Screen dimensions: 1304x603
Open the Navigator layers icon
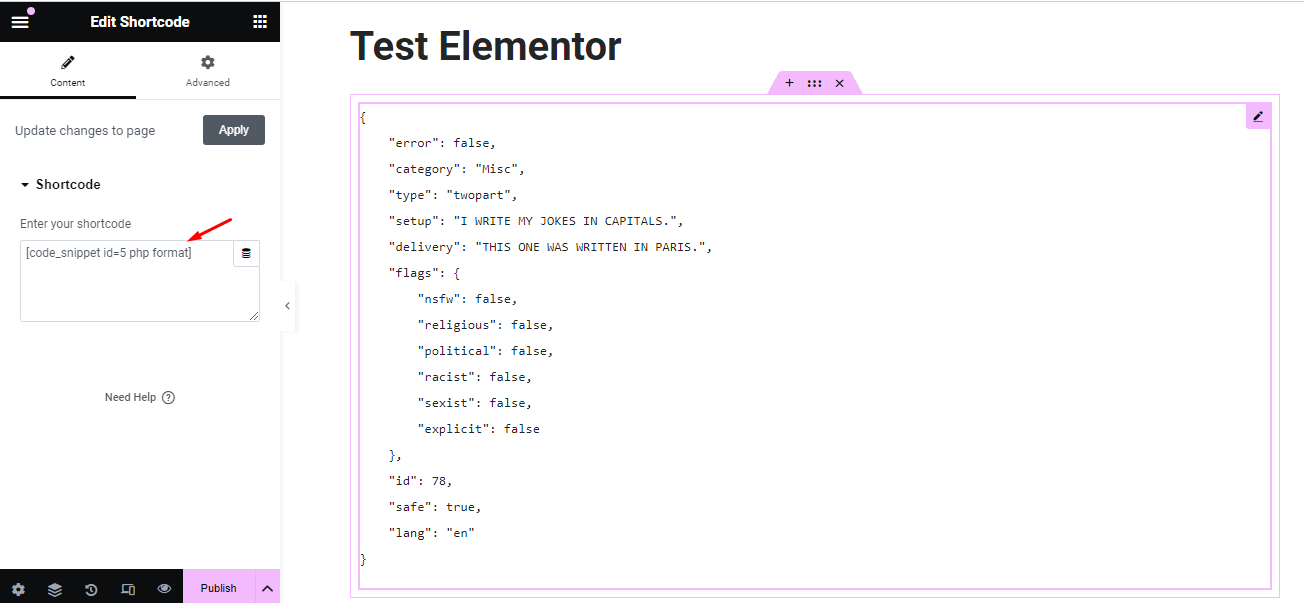click(54, 588)
